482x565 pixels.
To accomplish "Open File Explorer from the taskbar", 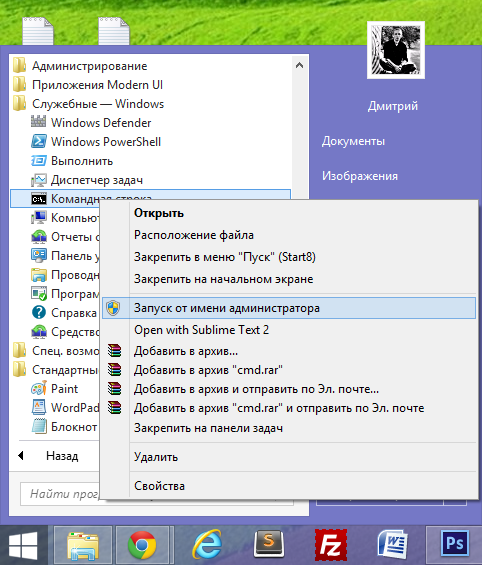I will [x=83, y=546].
